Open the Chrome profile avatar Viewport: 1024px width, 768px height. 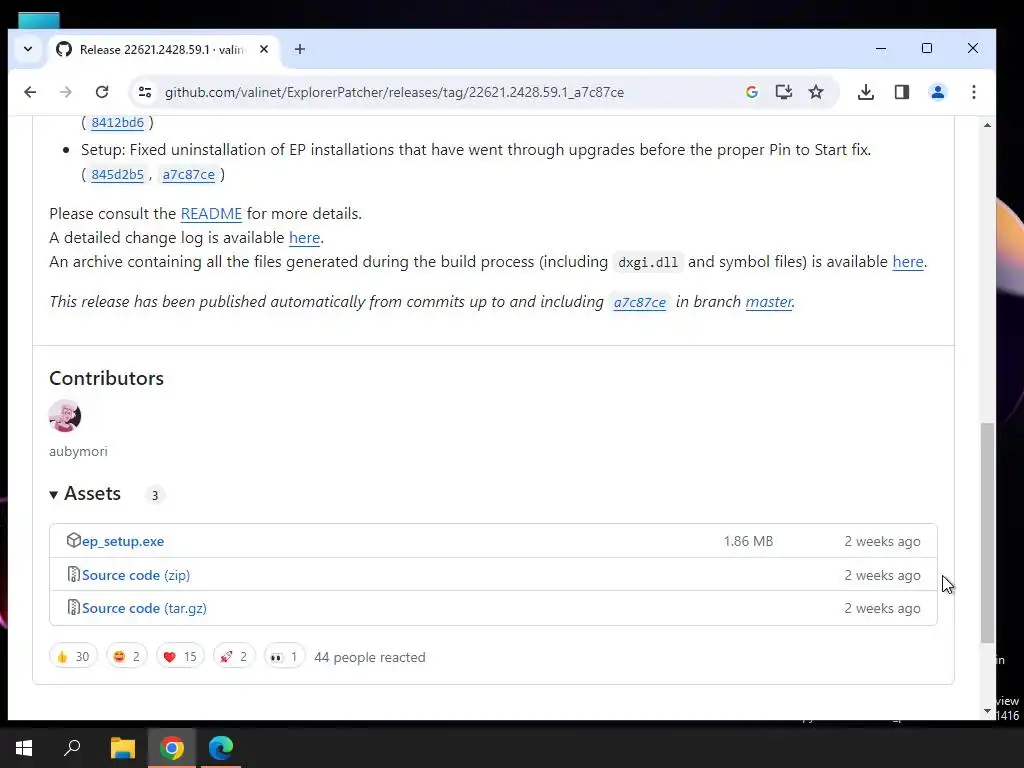click(x=938, y=92)
